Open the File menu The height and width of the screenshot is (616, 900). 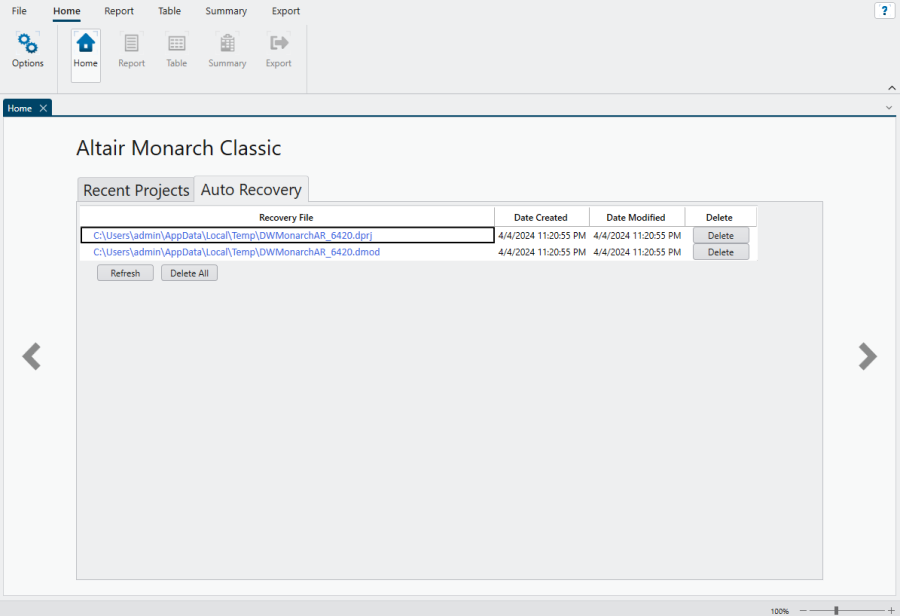click(19, 11)
